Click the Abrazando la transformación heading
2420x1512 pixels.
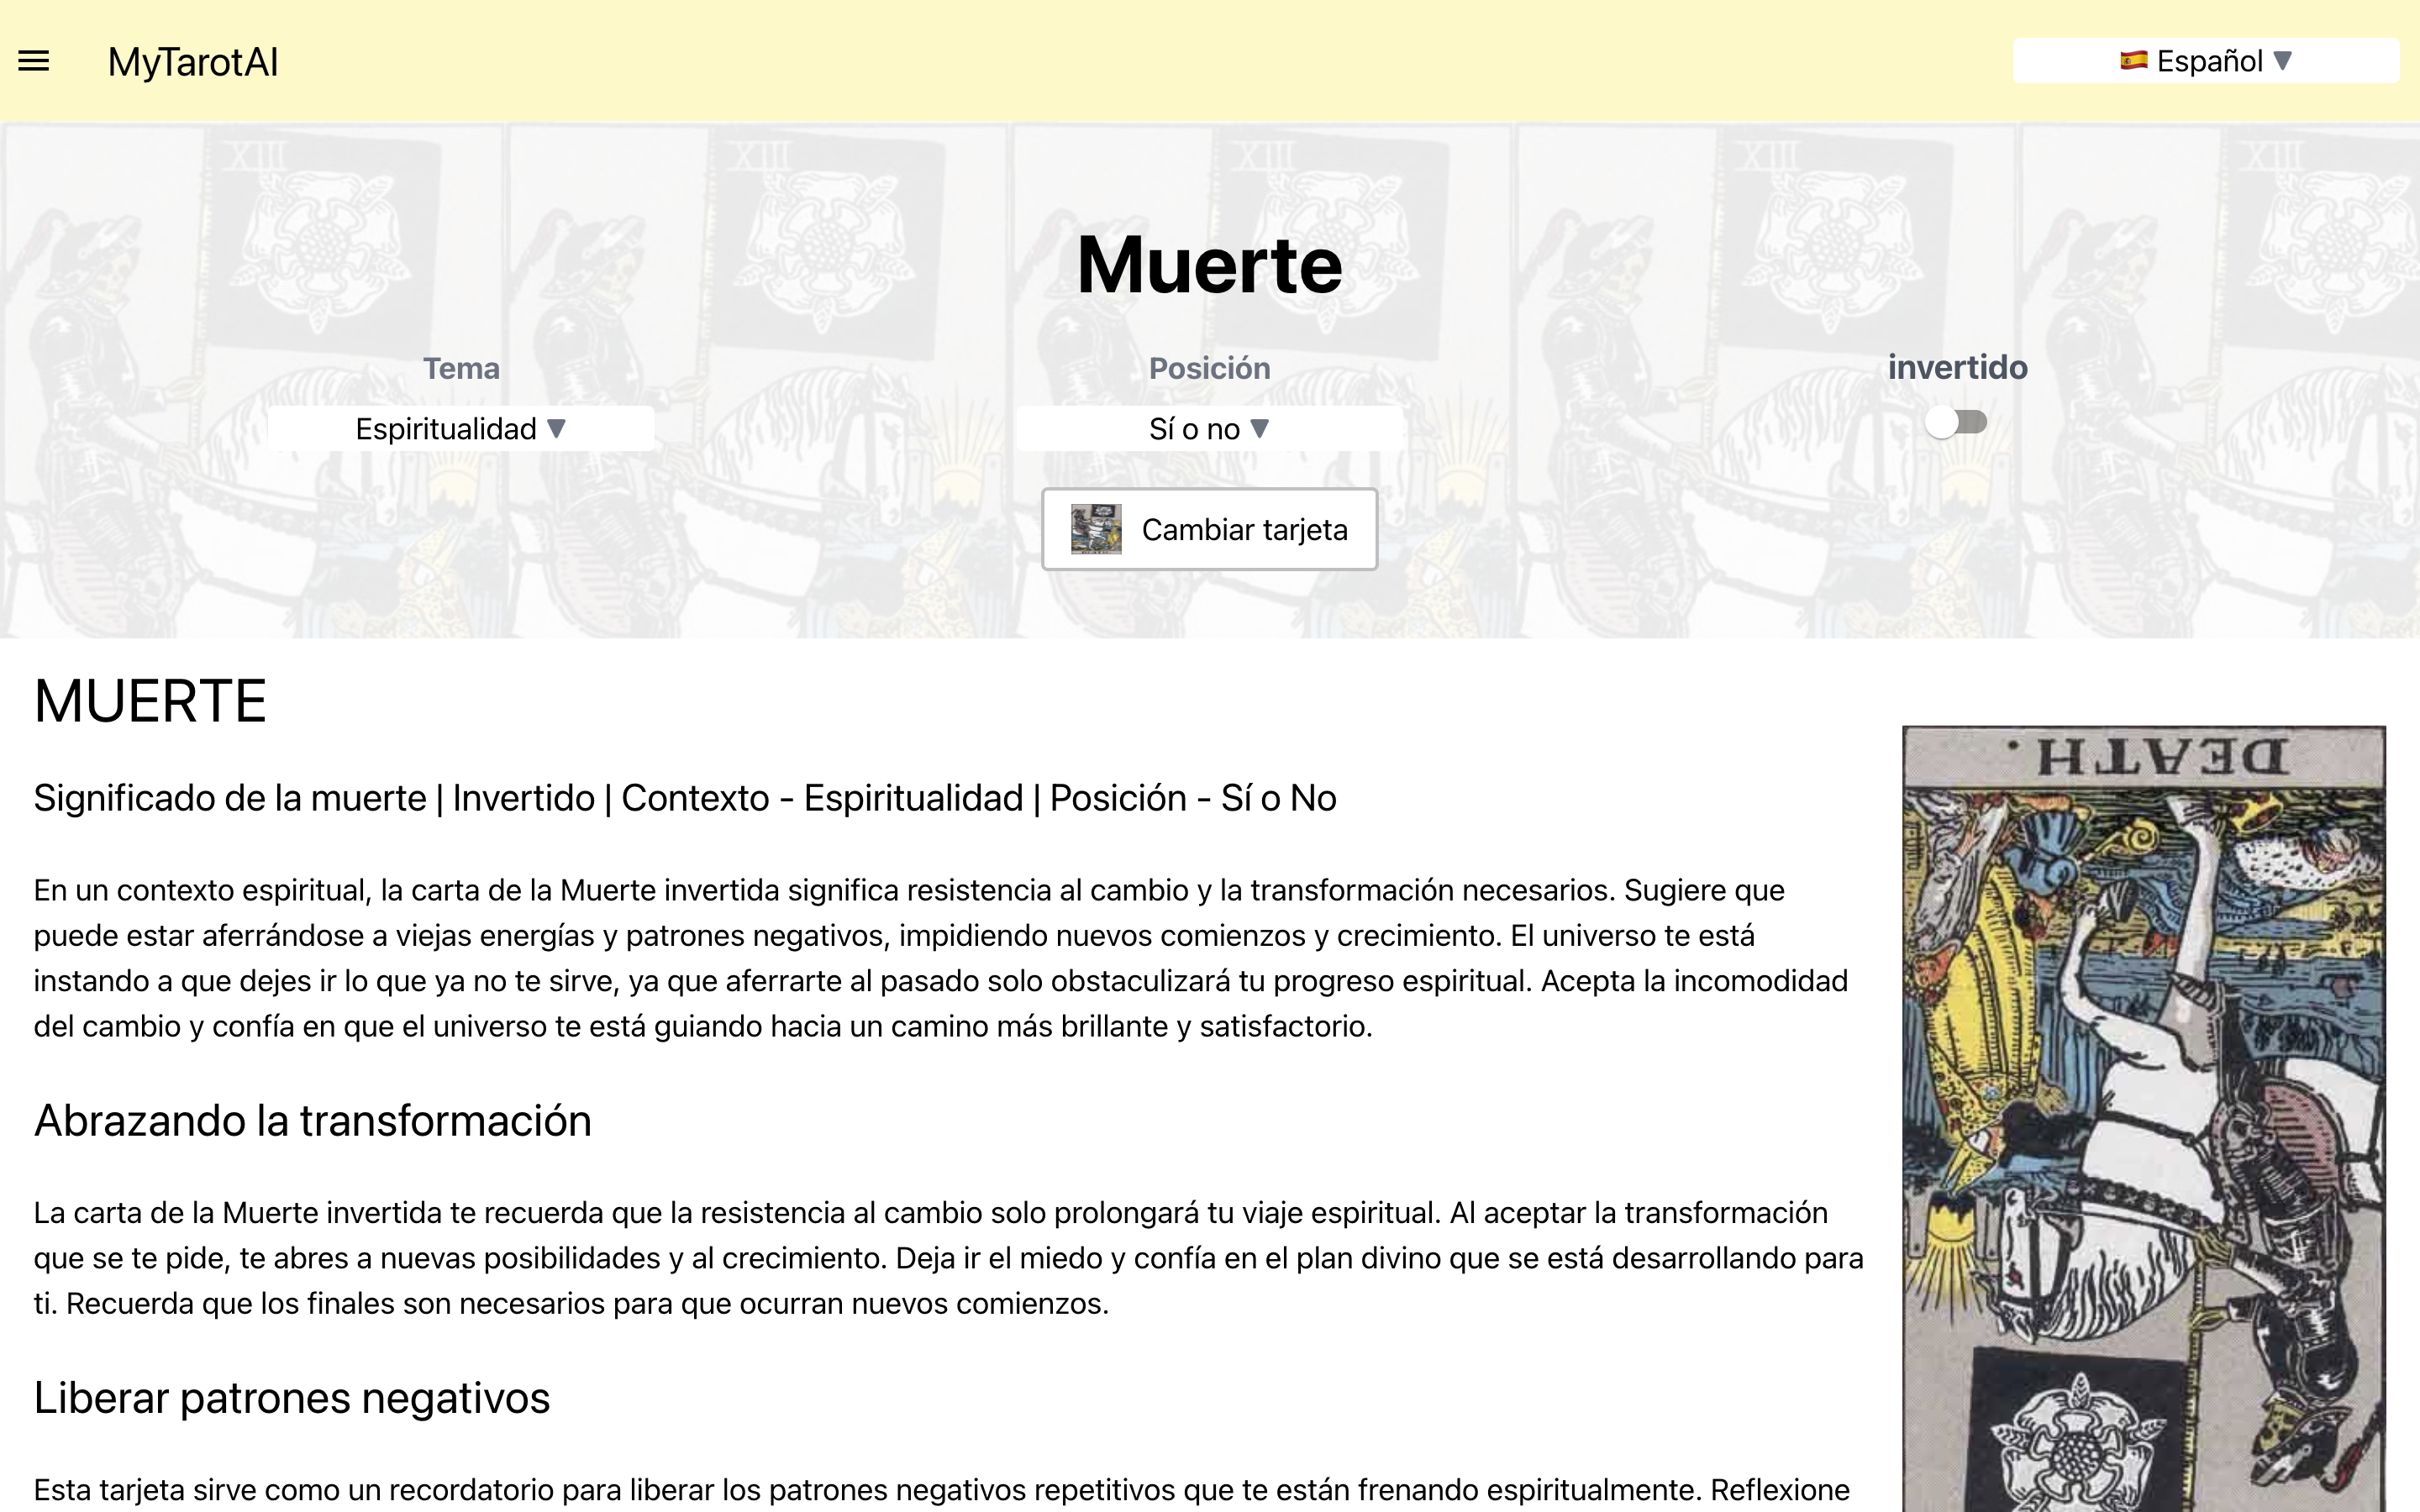pos(313,1120)
